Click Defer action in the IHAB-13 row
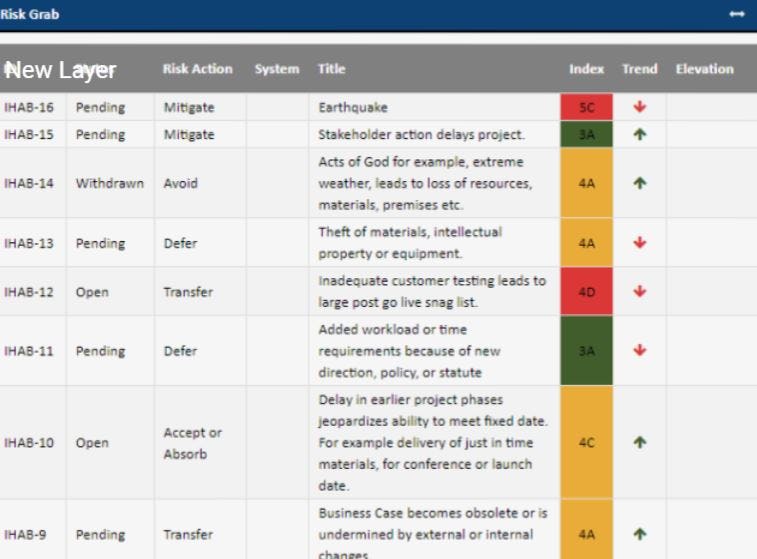The height and width of the screenshot is (559, 757). (180, 243)
